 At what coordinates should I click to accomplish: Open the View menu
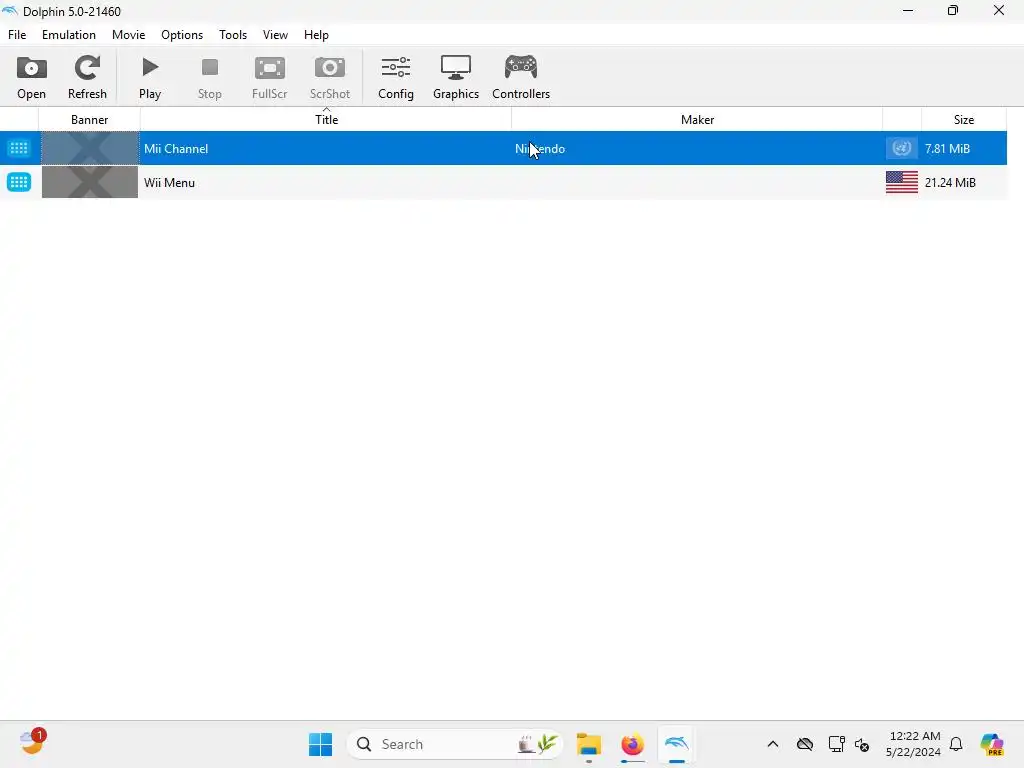276,35
